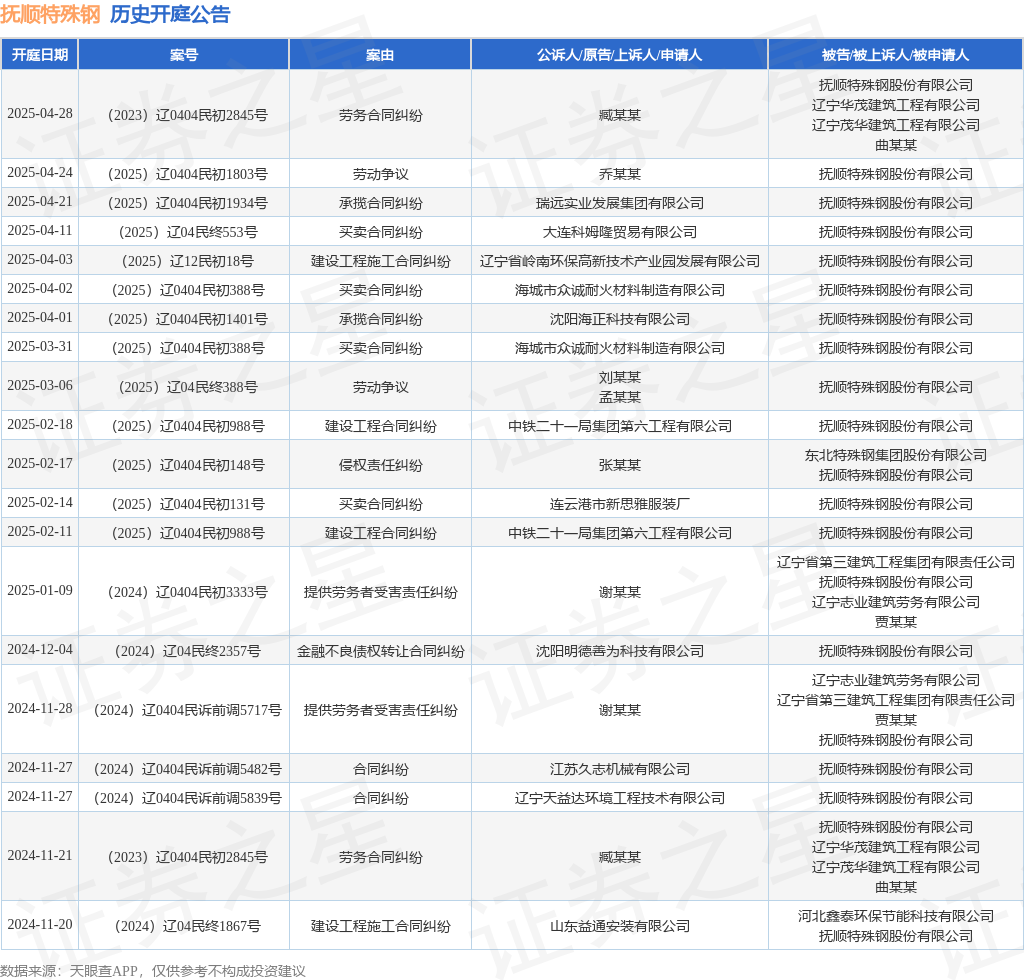Click plaintiff 乔某某

620,174
